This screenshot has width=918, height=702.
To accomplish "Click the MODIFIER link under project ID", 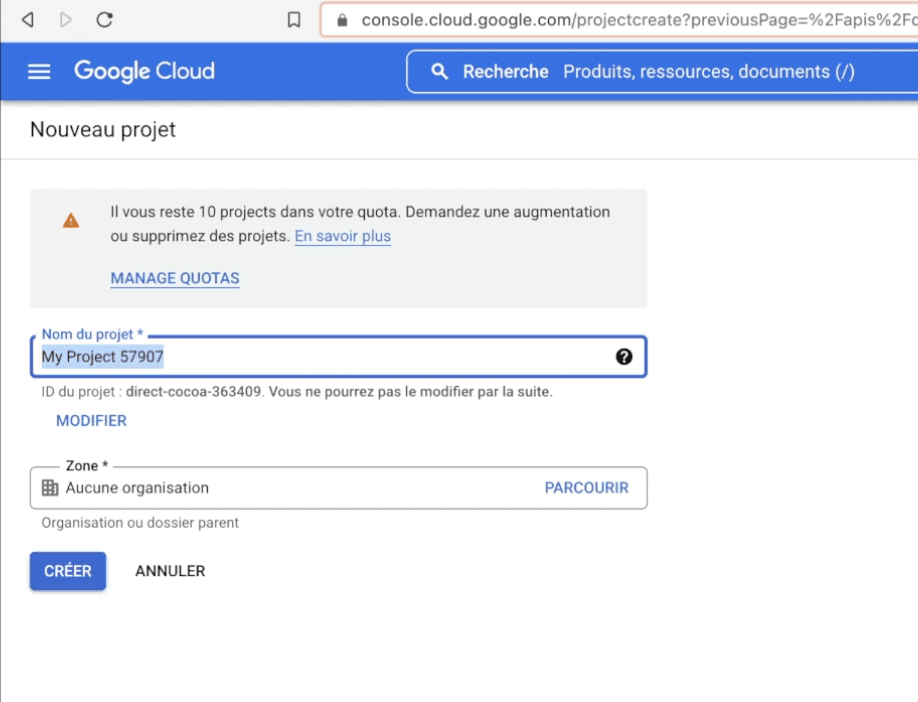I will click(91, 420).
